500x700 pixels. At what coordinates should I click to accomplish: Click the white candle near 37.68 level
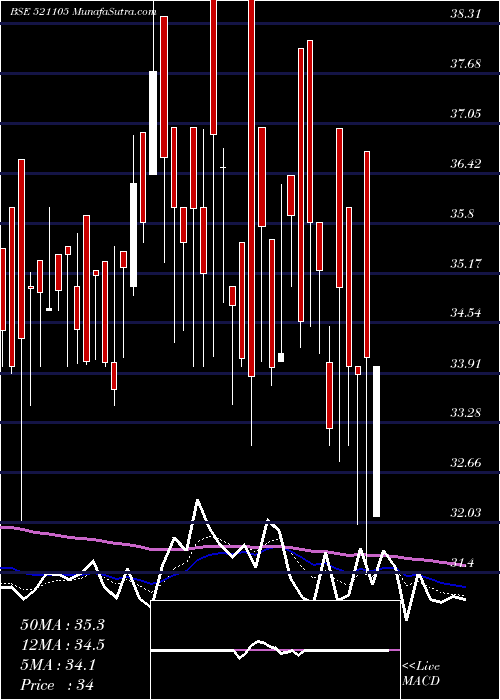153,123
